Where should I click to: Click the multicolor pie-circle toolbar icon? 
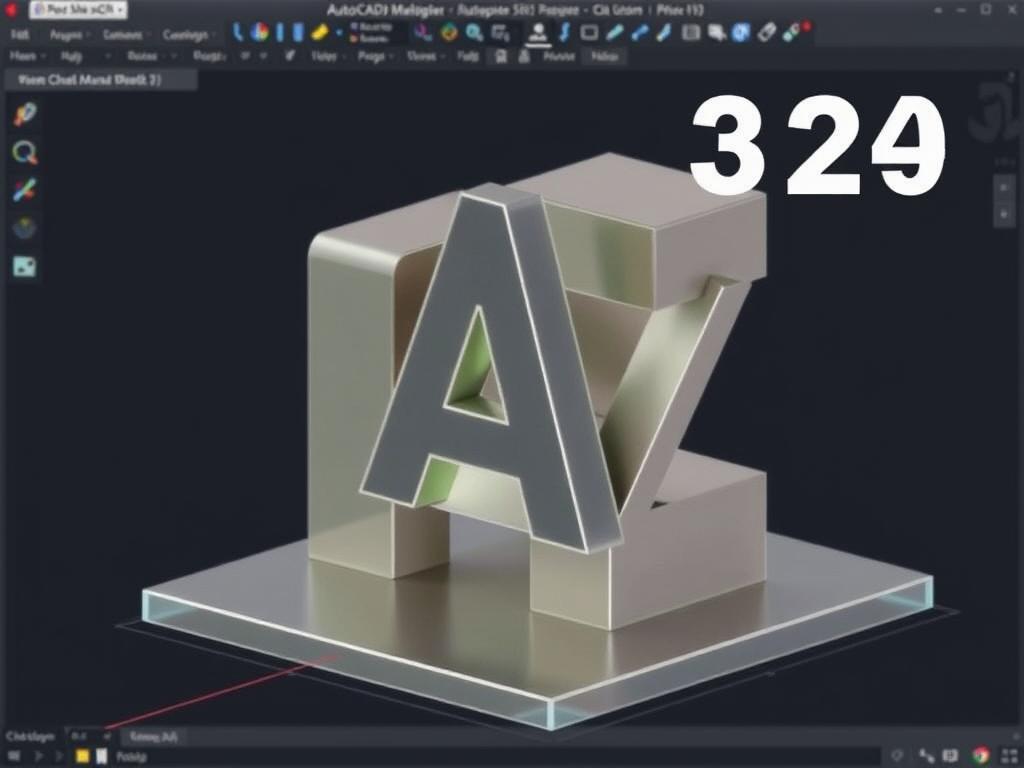point(260,32)
